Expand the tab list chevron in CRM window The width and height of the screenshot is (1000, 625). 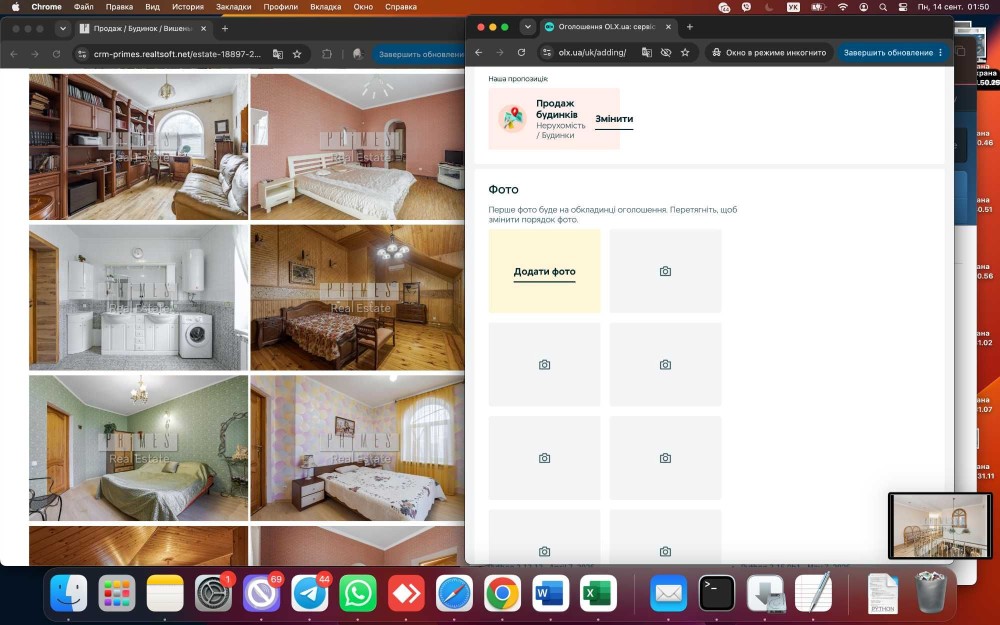coord(62,29)
